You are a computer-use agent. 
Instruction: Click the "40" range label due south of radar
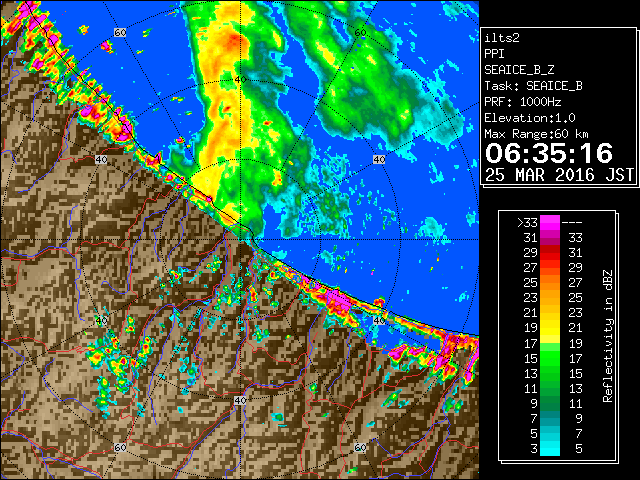point(240,400)
